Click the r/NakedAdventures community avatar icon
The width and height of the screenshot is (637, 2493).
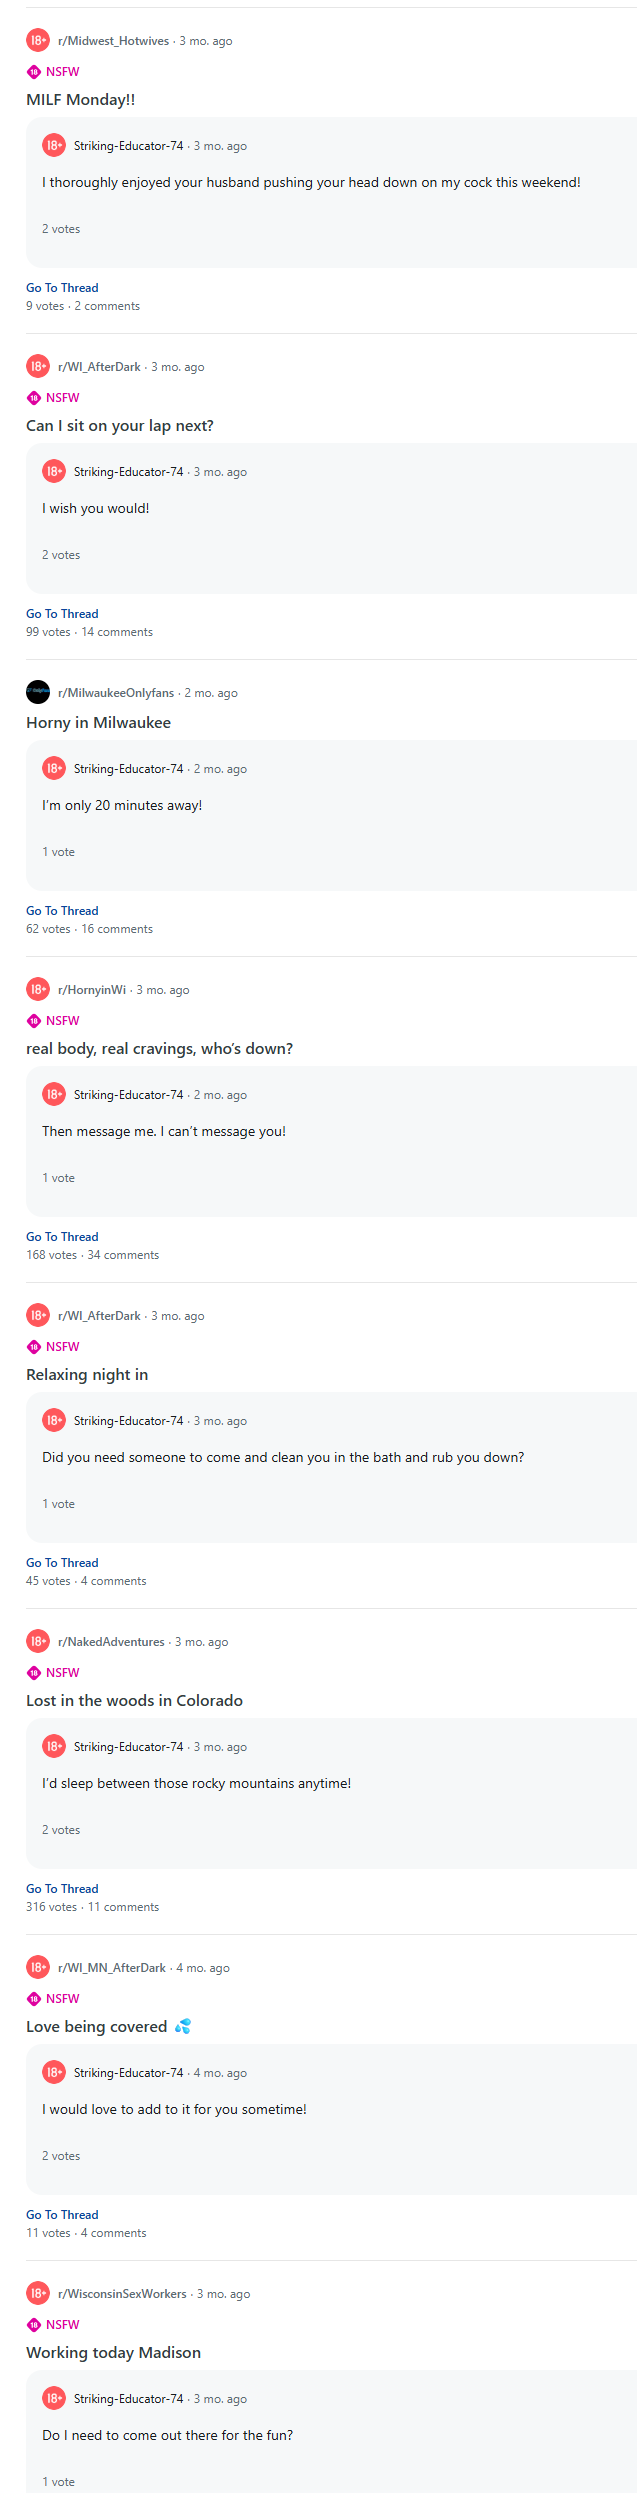point(38,1641)
